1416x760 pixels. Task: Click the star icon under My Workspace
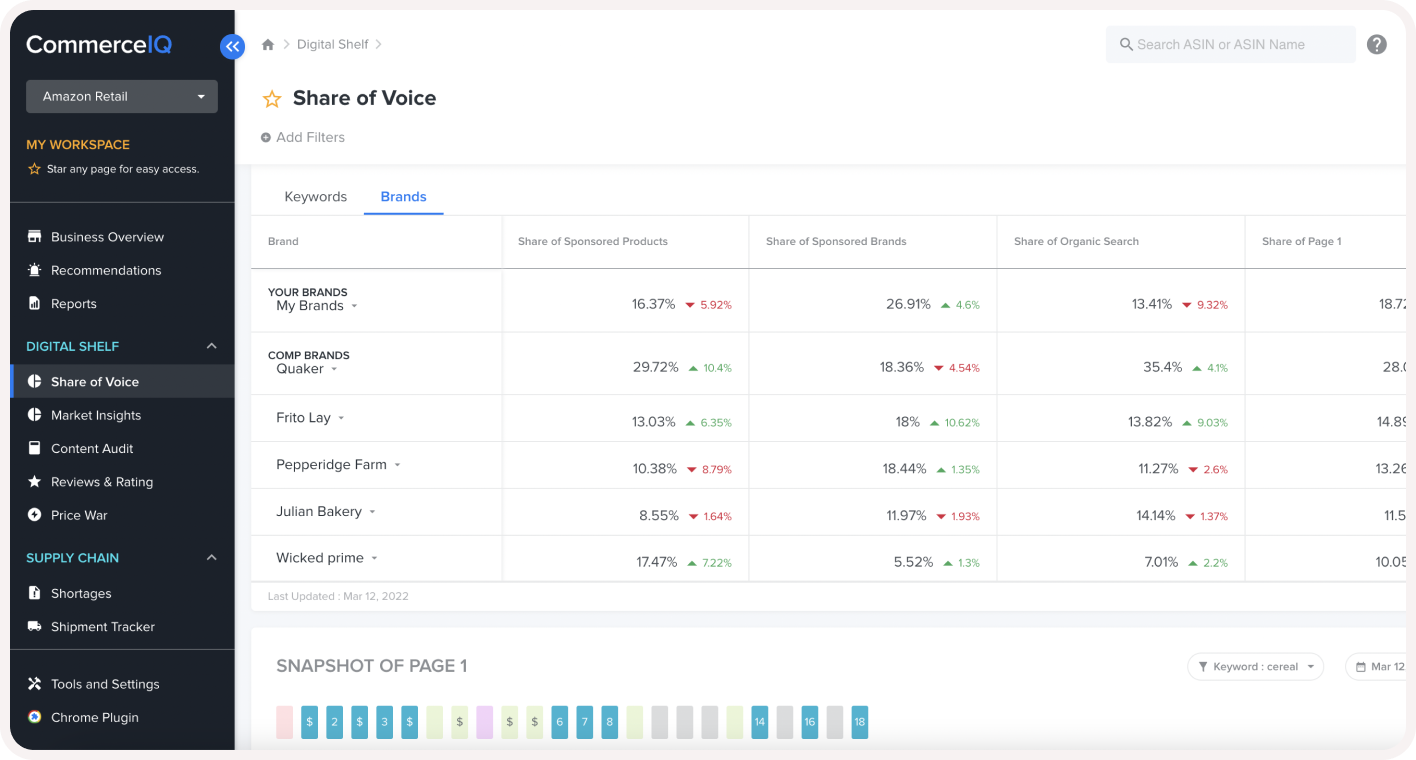coord(34,169)
